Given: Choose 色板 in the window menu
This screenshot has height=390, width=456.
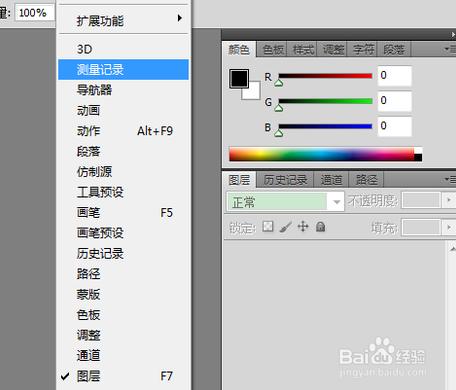Looking at the screenshot, I should pyautogui.click(x=123, y=315).
